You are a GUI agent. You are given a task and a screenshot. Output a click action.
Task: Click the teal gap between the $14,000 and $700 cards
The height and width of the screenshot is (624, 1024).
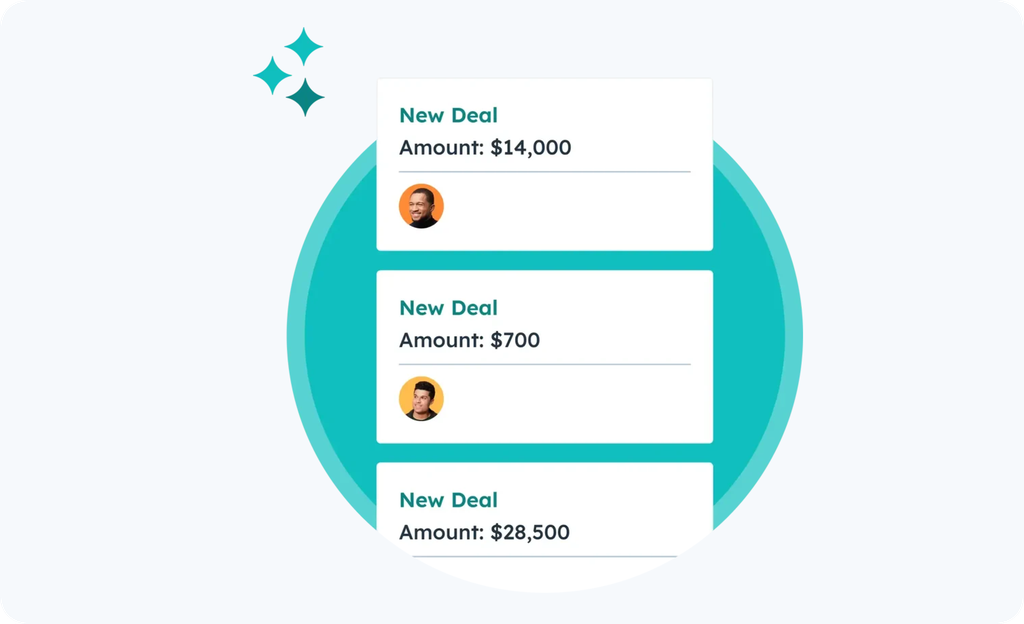[x=544, y=260]
